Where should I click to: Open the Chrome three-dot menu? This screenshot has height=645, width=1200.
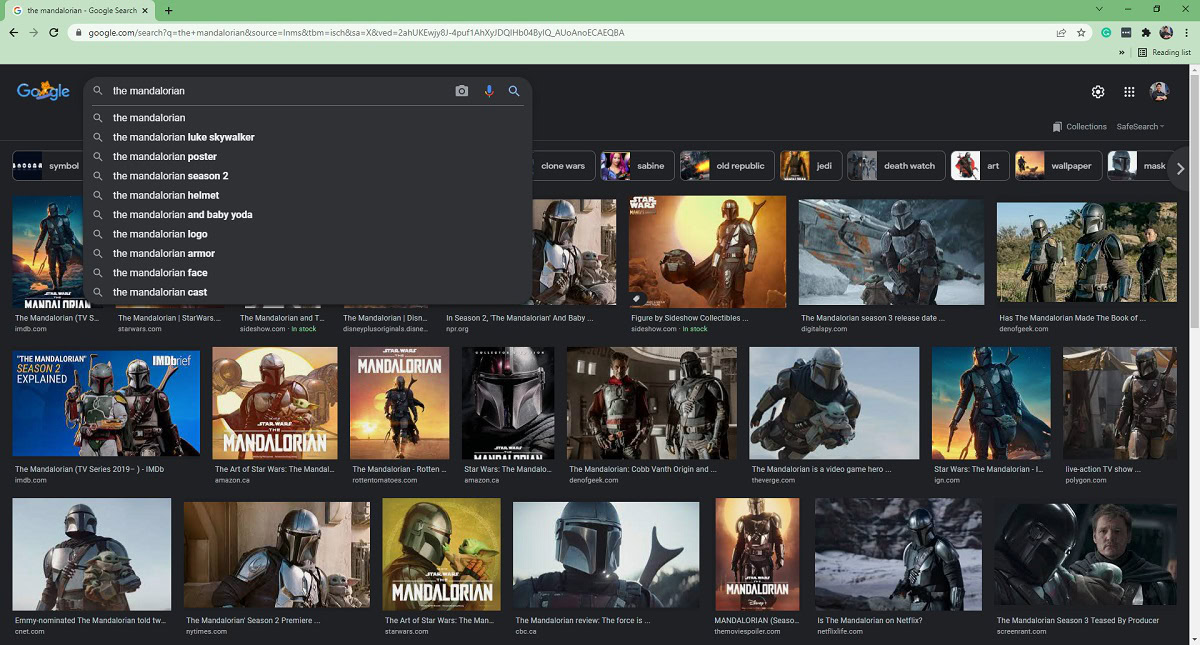pyautogui.click(x=1186, y=32)
